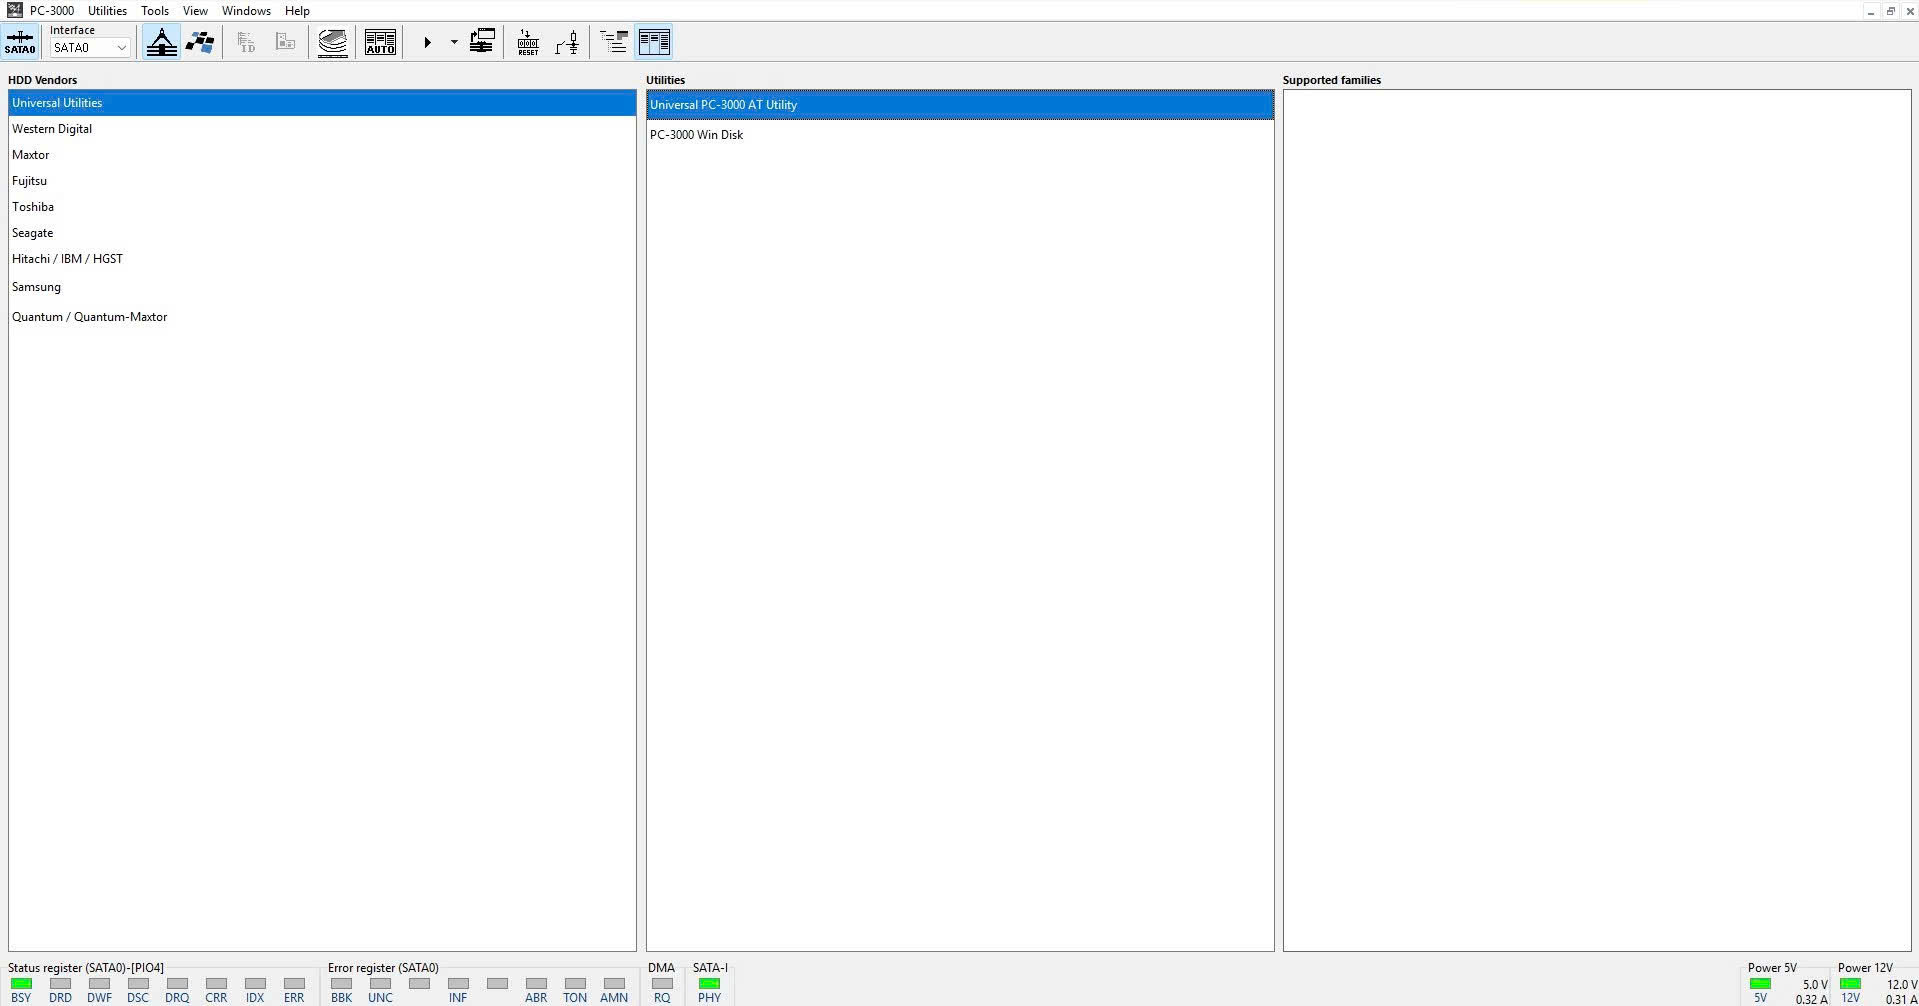The height and width of the screenshot is (1006, 1919).
Task: Click the DWF status indicator
Action: pos(99,984)
